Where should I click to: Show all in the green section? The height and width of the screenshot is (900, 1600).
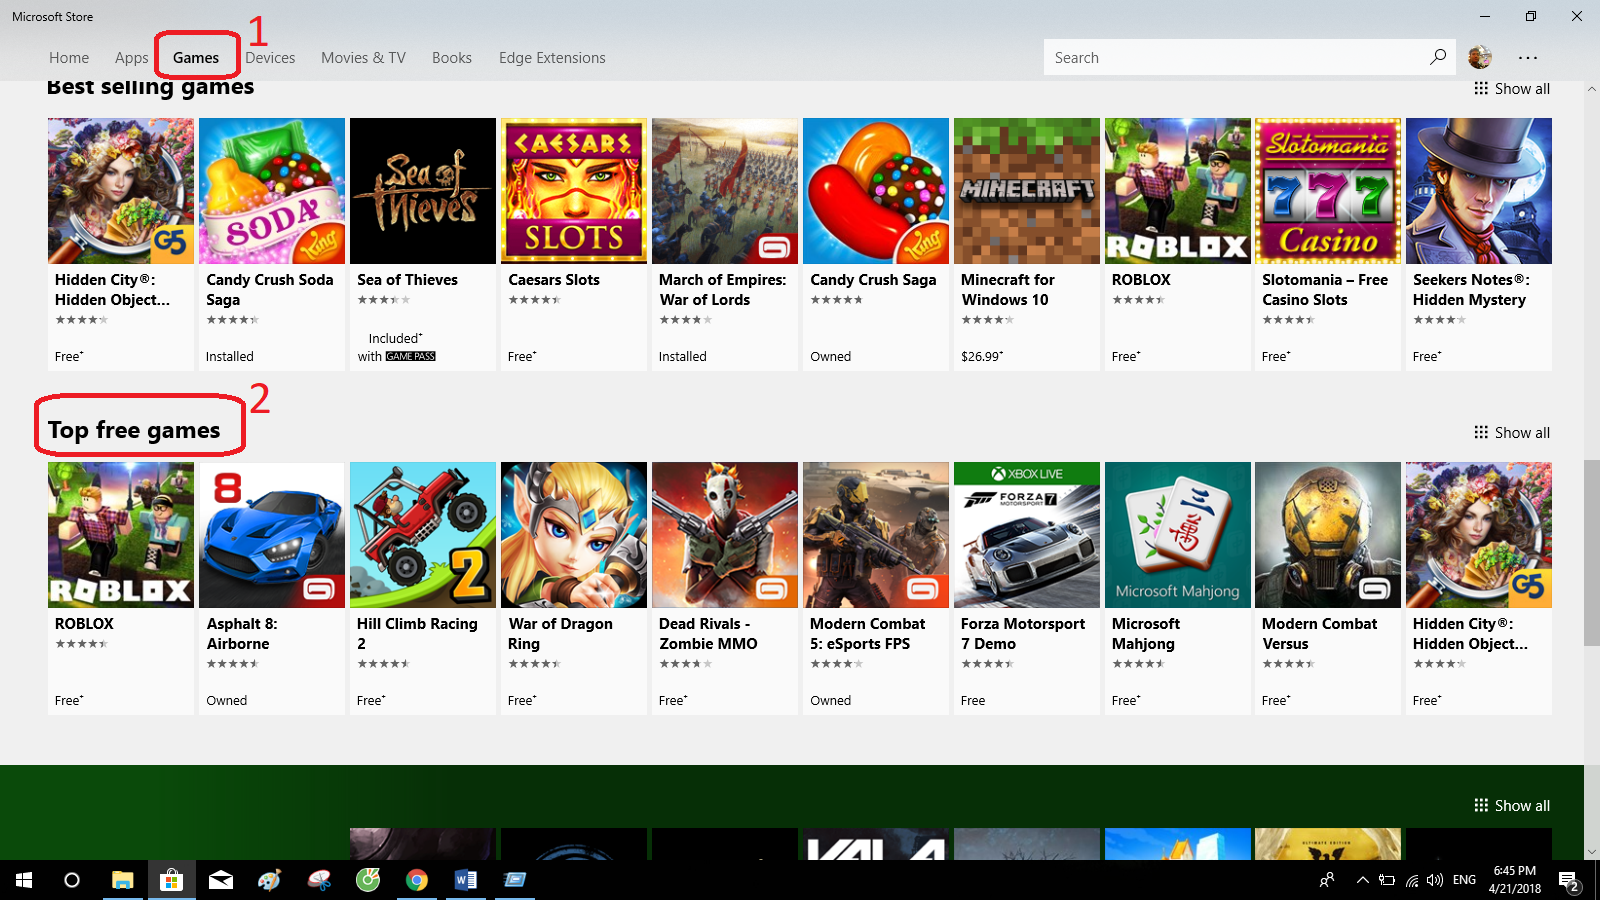pyautogui.click(x=1512, y=806)
